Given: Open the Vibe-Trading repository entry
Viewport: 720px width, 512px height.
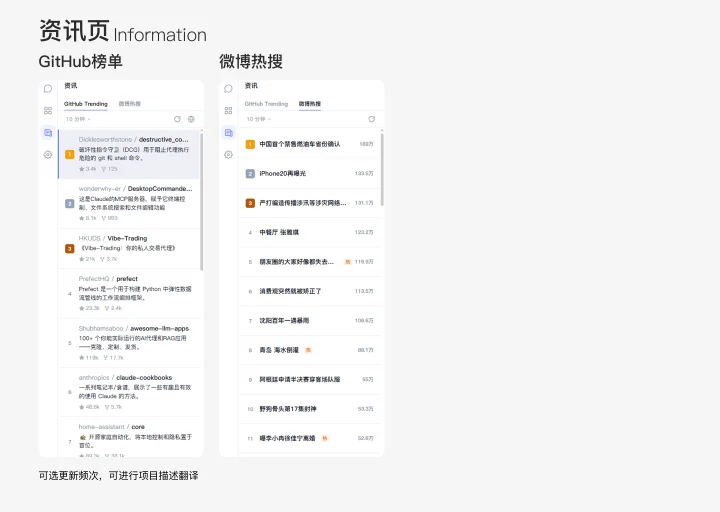Looking at the screenshot, I should point(129,248).
